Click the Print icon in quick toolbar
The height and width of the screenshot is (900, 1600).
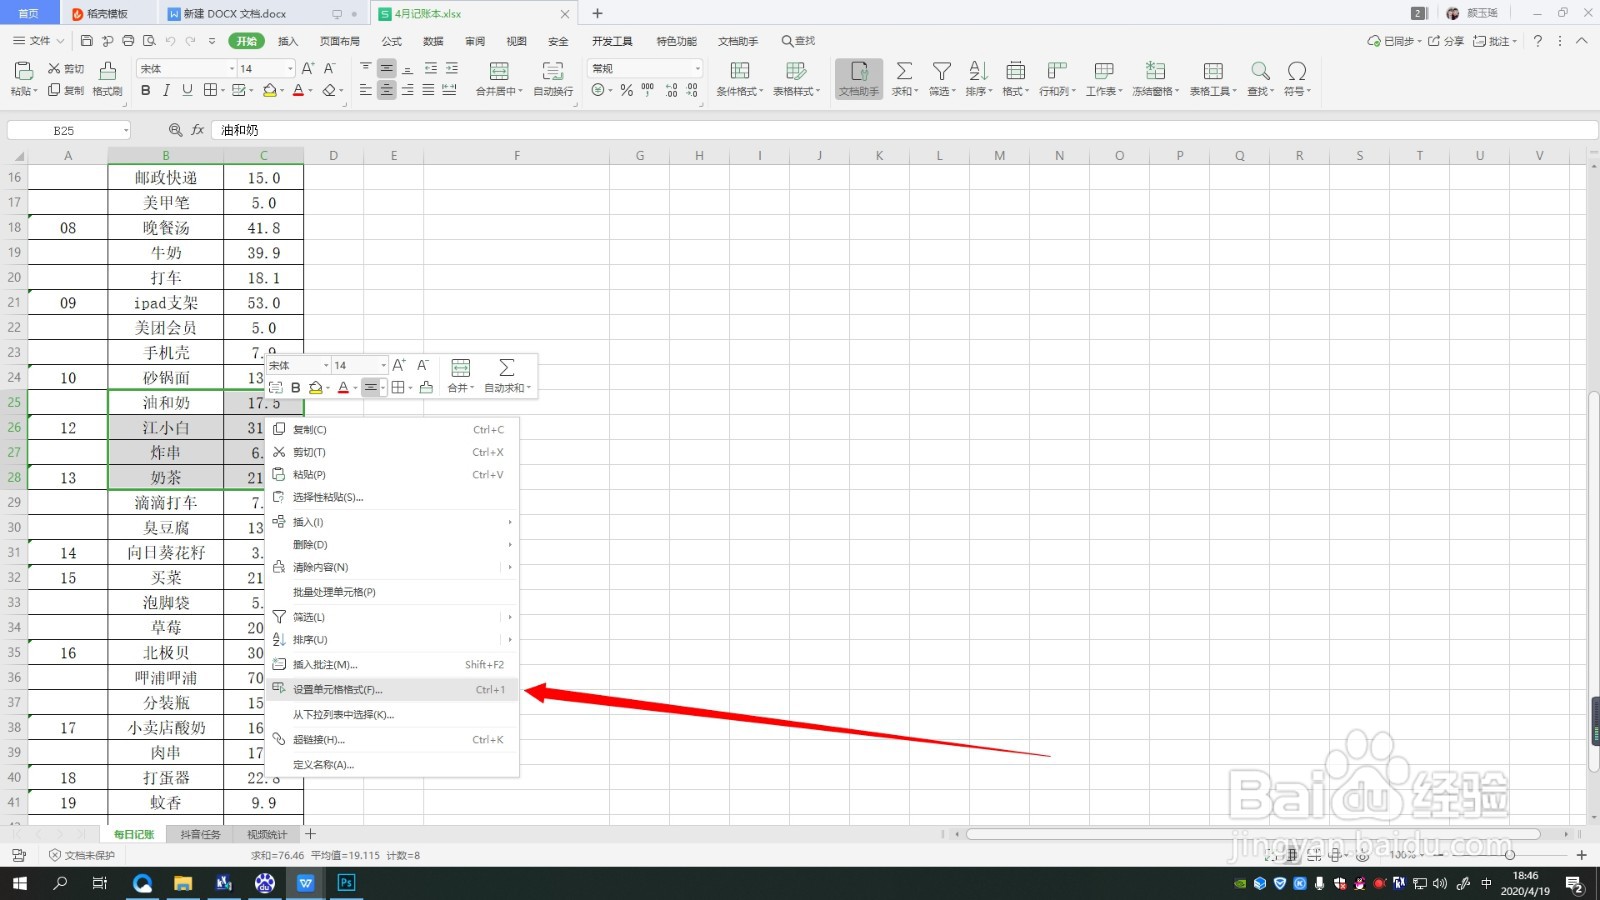128,41
